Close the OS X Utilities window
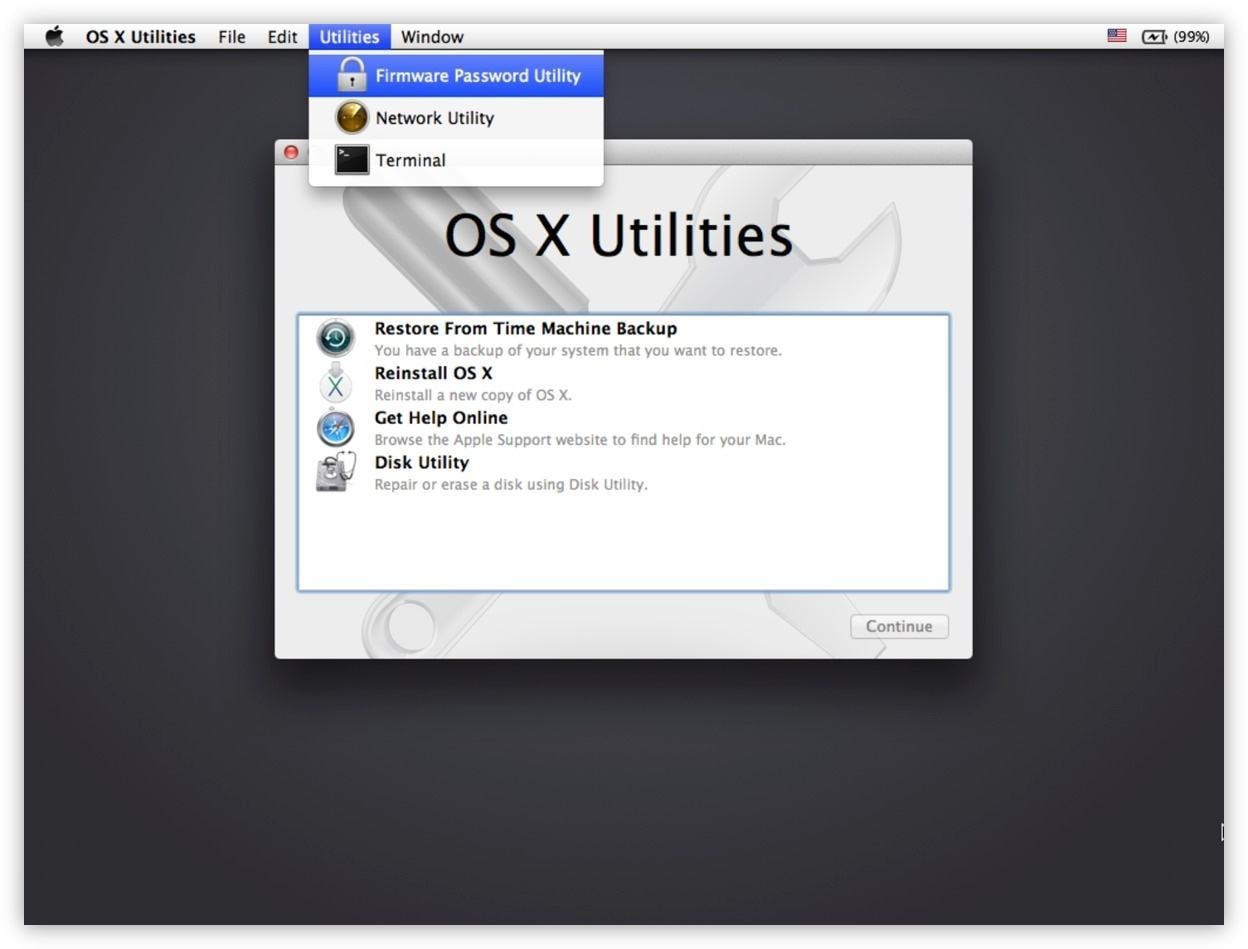 pos(291,152)
